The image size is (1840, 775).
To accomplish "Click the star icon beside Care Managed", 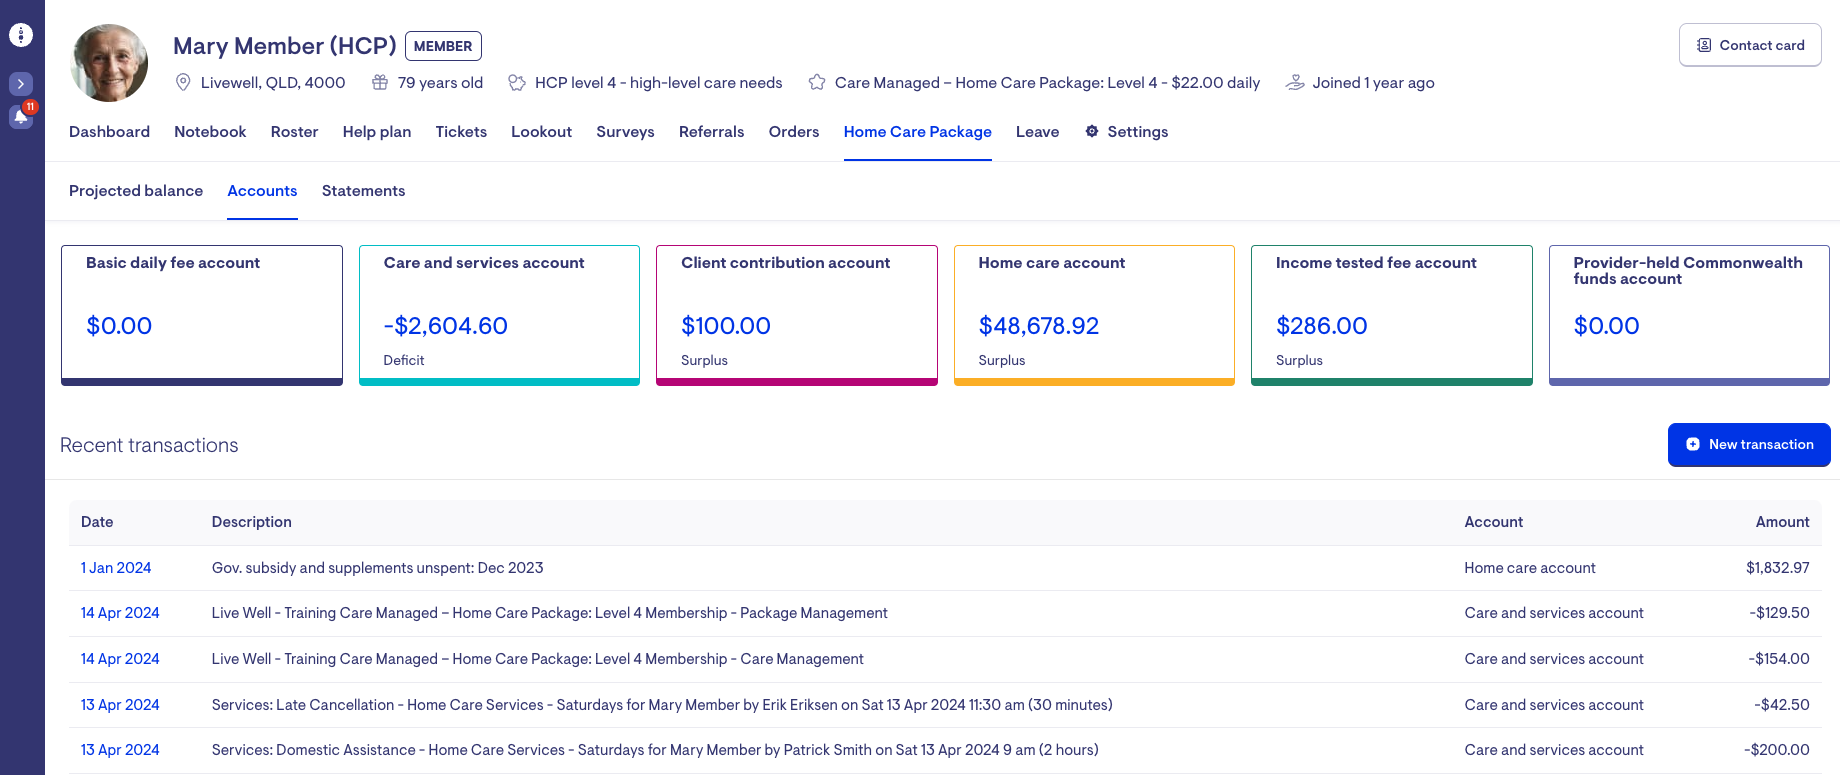I will click(x=817, y=83).
